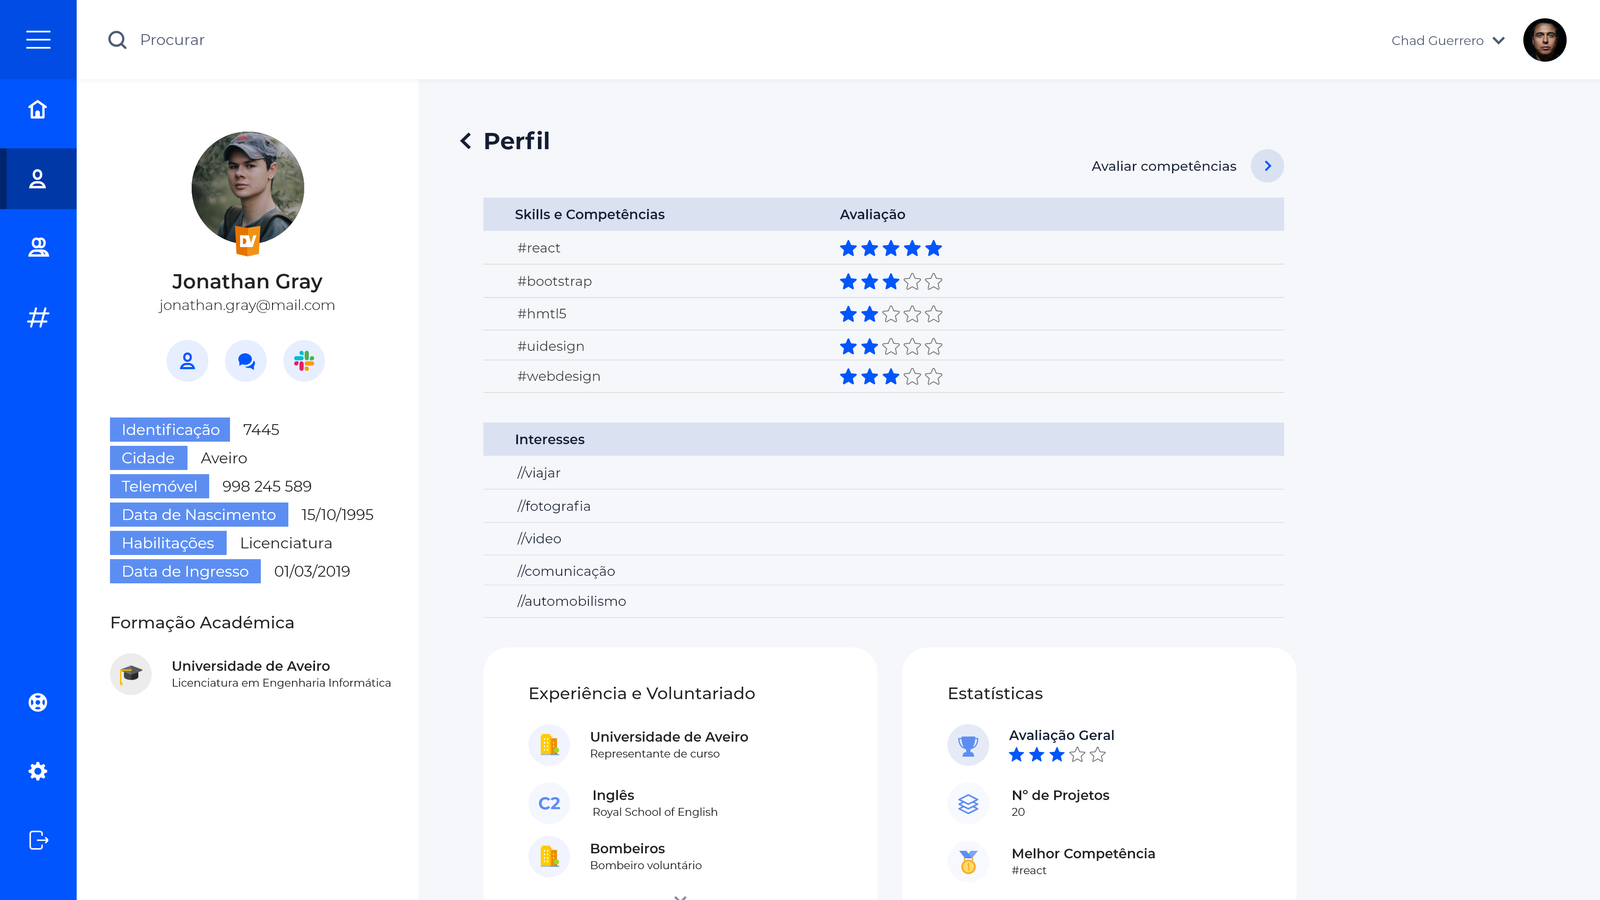Set #bootstrap rating to five stars

coord(933,282)
